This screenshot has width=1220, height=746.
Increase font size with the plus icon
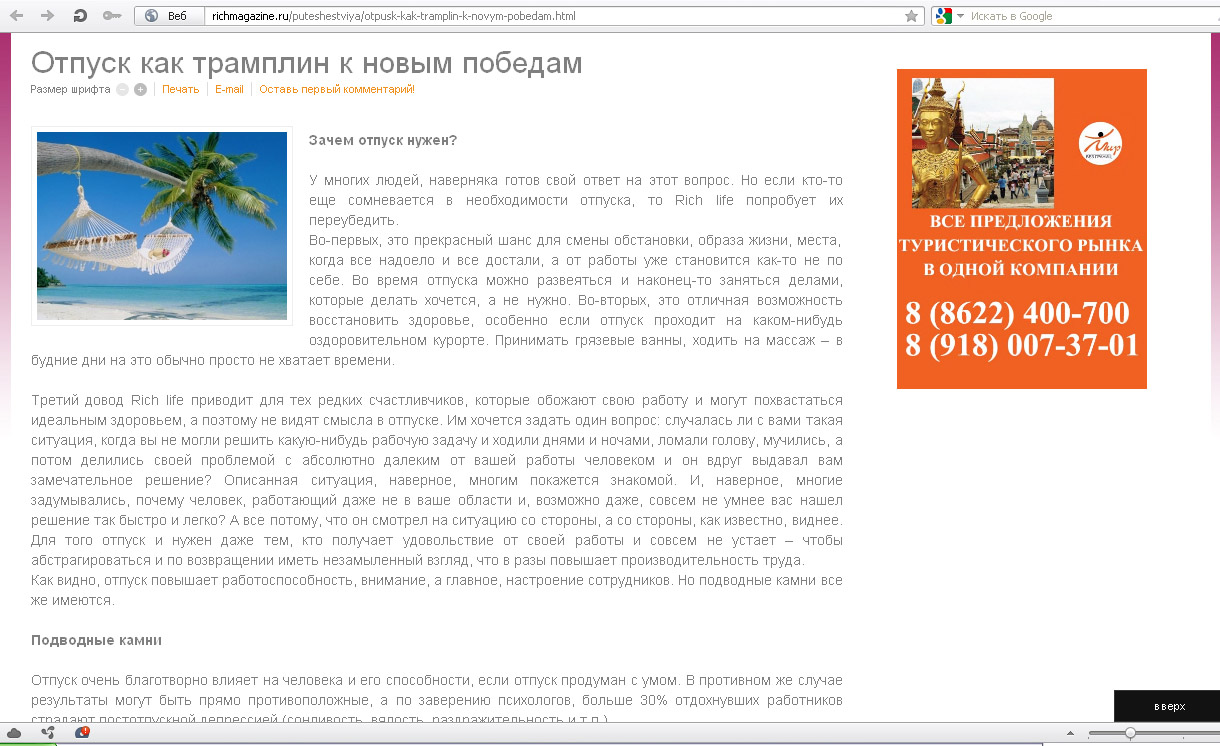coord(140,89)
